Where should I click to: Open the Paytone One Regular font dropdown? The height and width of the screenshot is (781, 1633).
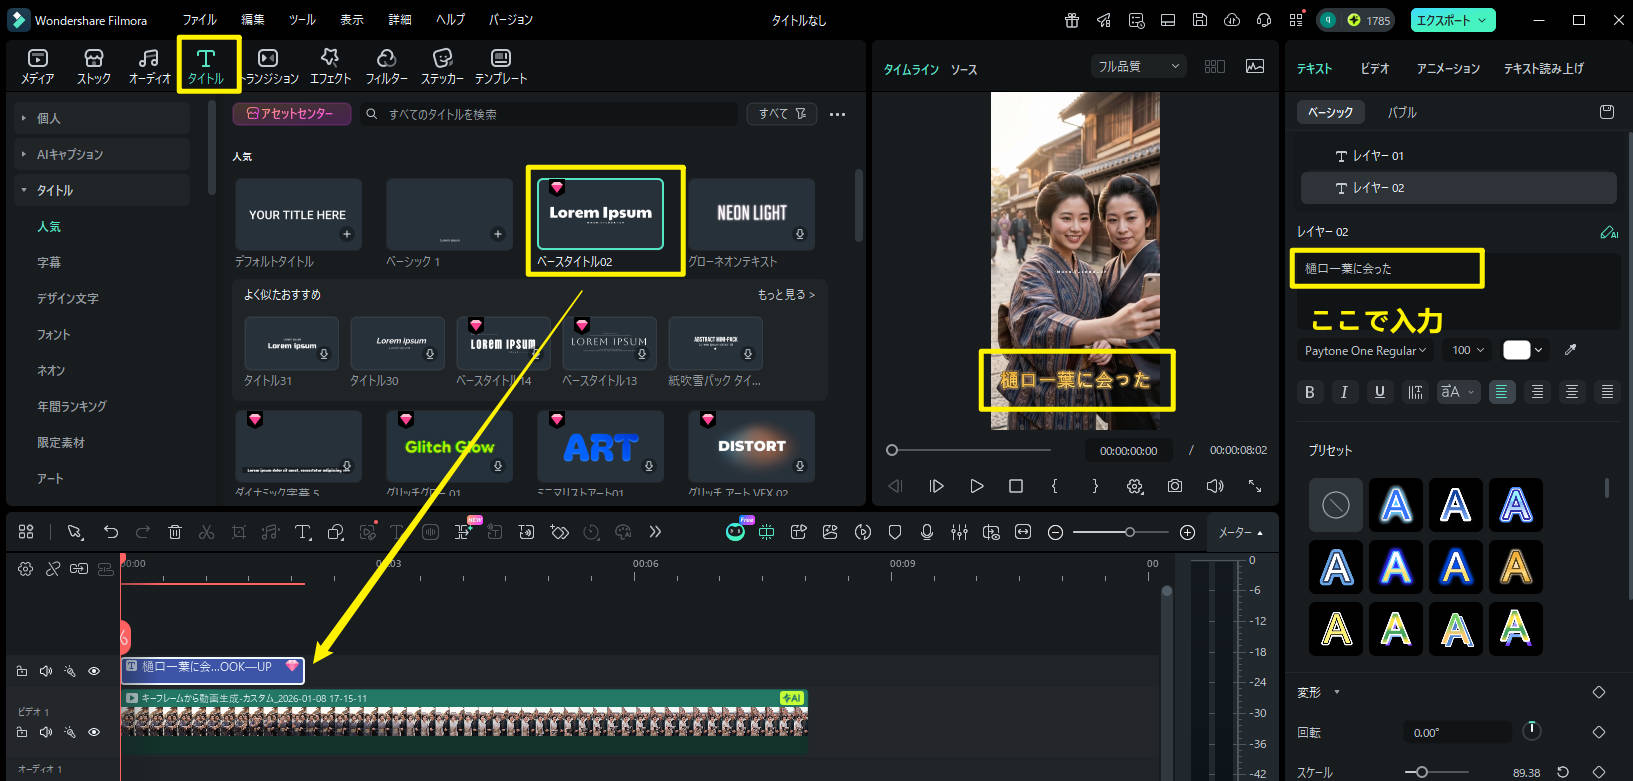click(1365, 351)
